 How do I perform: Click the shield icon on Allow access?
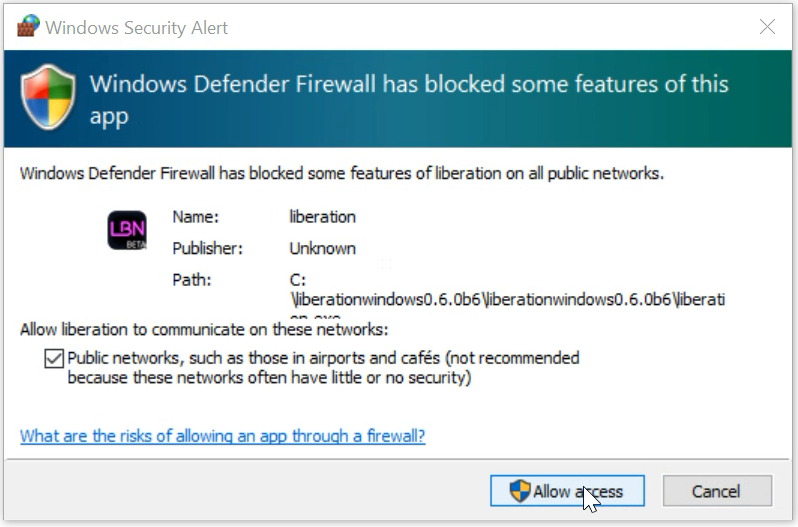[x=520, y=491]
